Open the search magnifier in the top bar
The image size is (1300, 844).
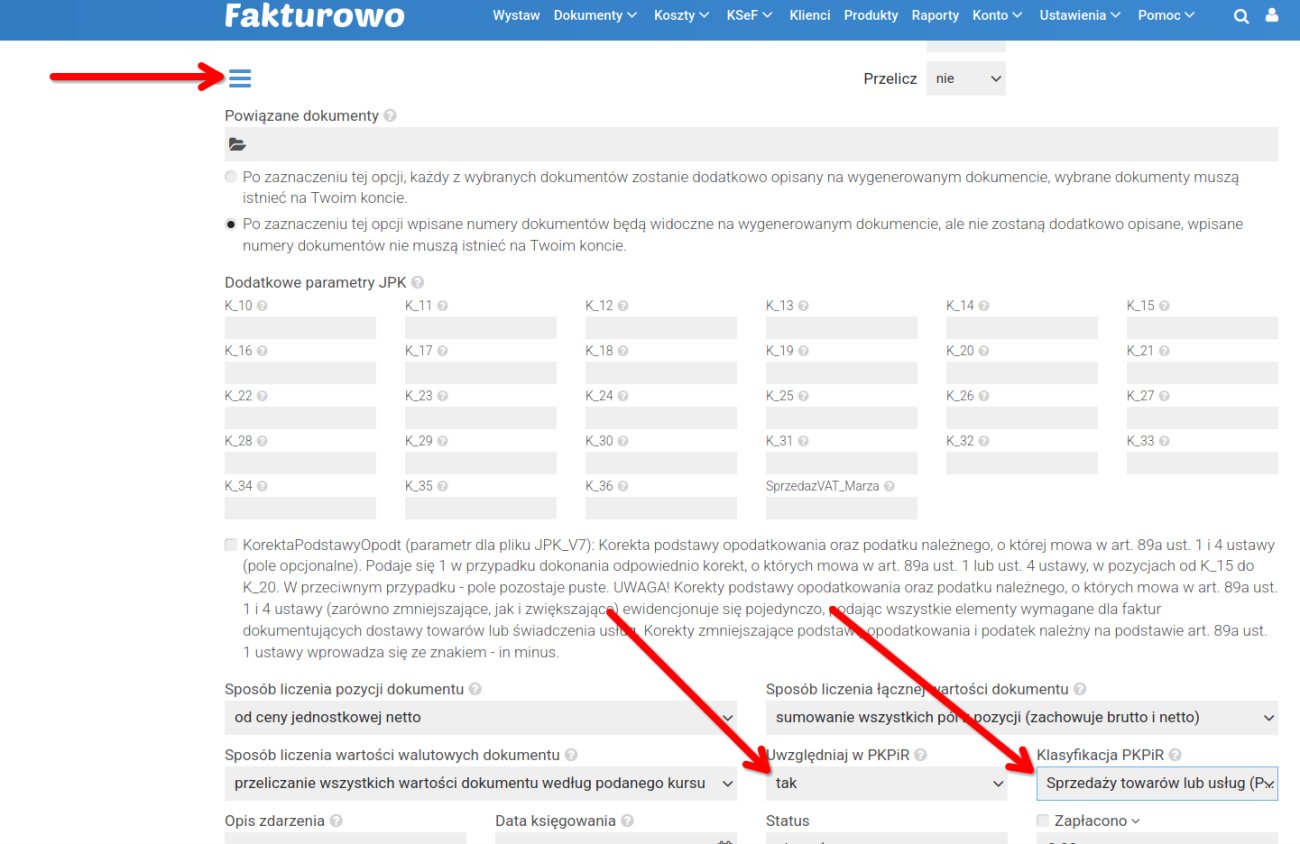tap(1240, 16)
